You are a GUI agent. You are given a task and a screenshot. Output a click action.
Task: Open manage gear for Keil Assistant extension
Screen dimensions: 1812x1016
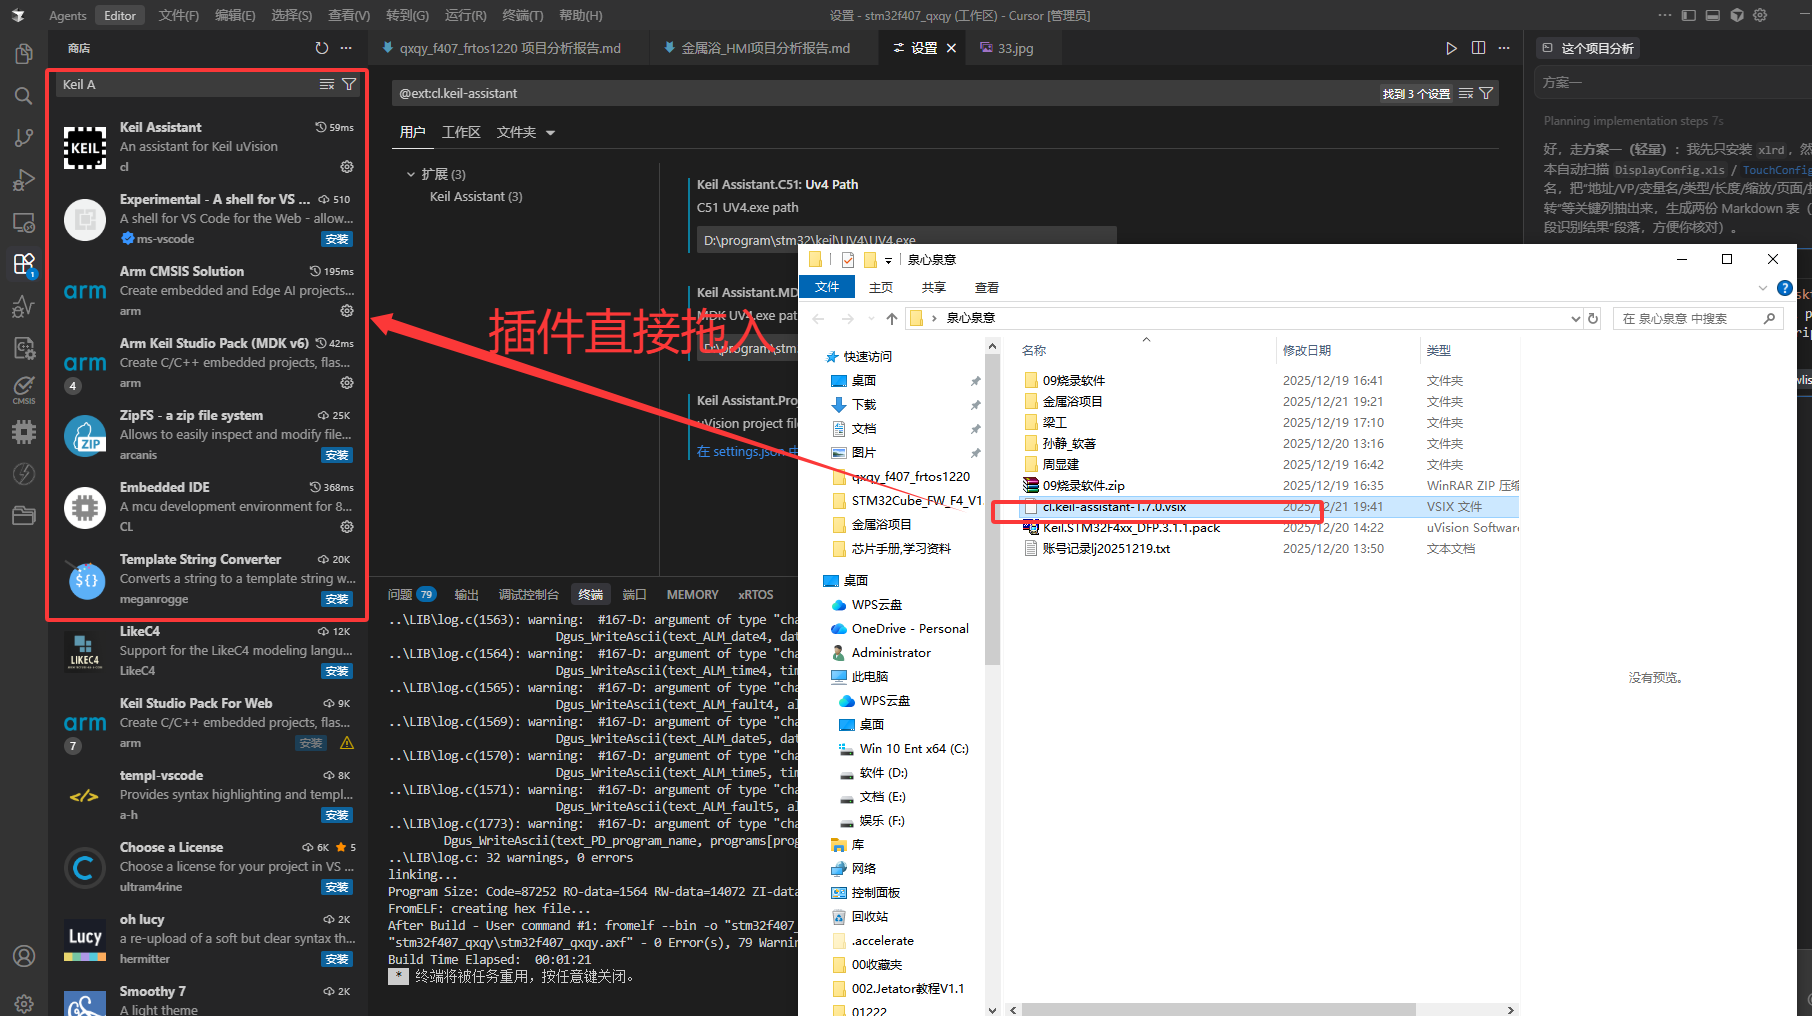pyautogui.click(x=347, y=167)
